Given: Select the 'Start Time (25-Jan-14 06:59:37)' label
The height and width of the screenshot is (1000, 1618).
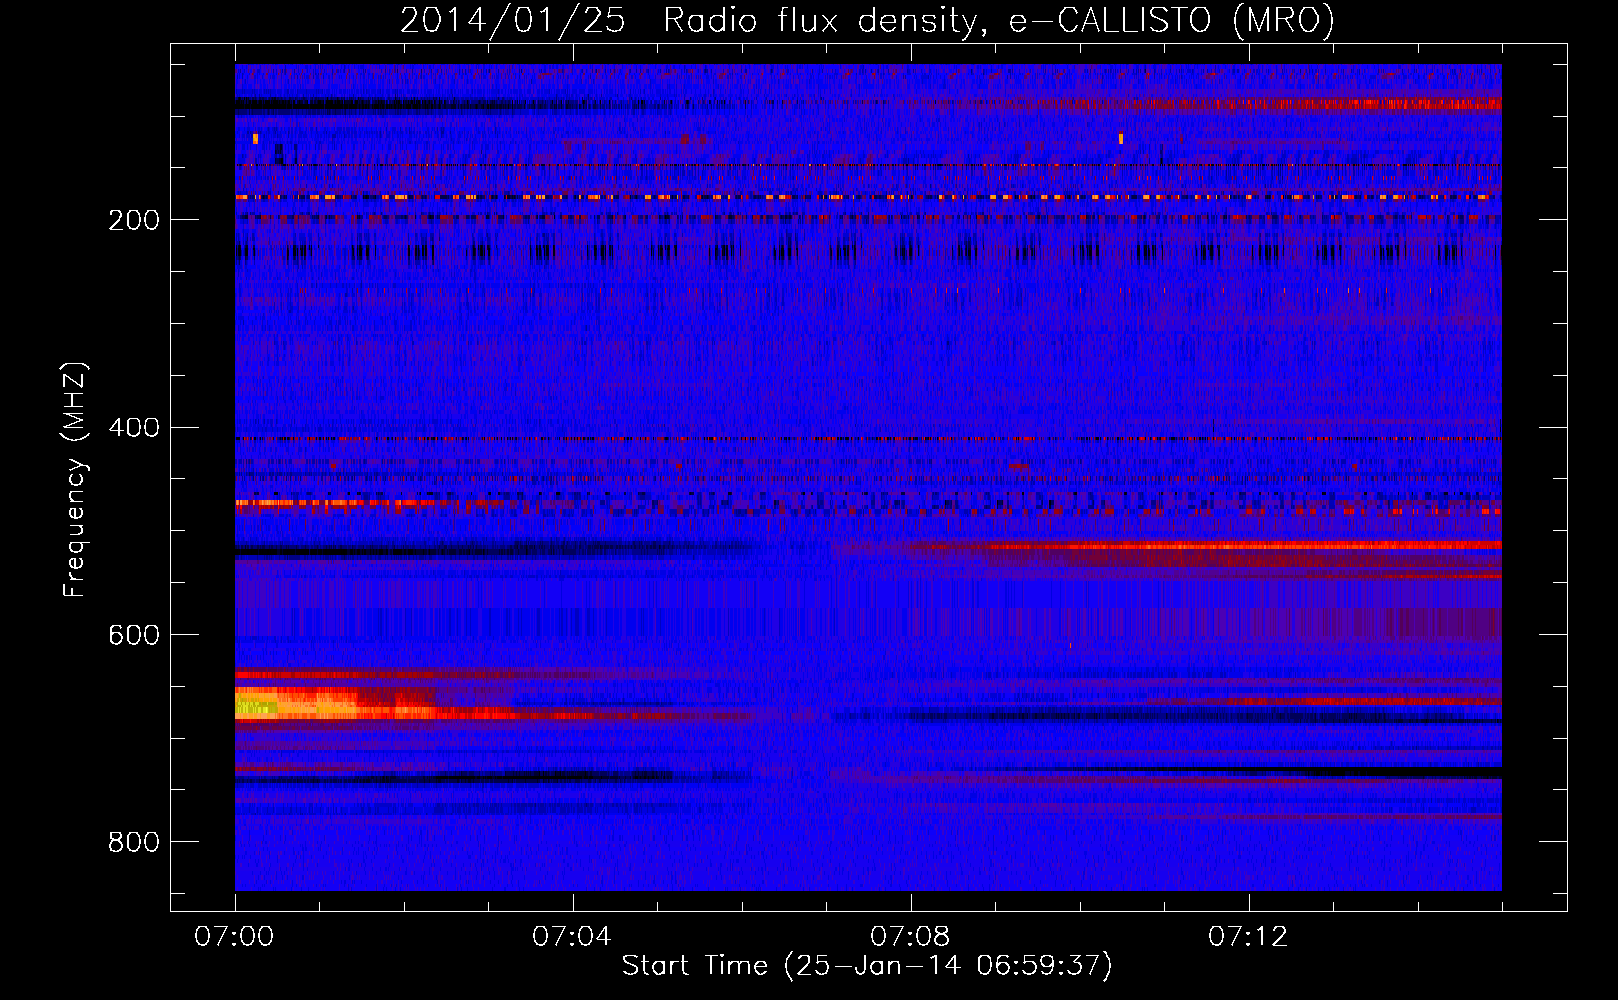Looking at the screenshot, I should click(x=867, y=966).
